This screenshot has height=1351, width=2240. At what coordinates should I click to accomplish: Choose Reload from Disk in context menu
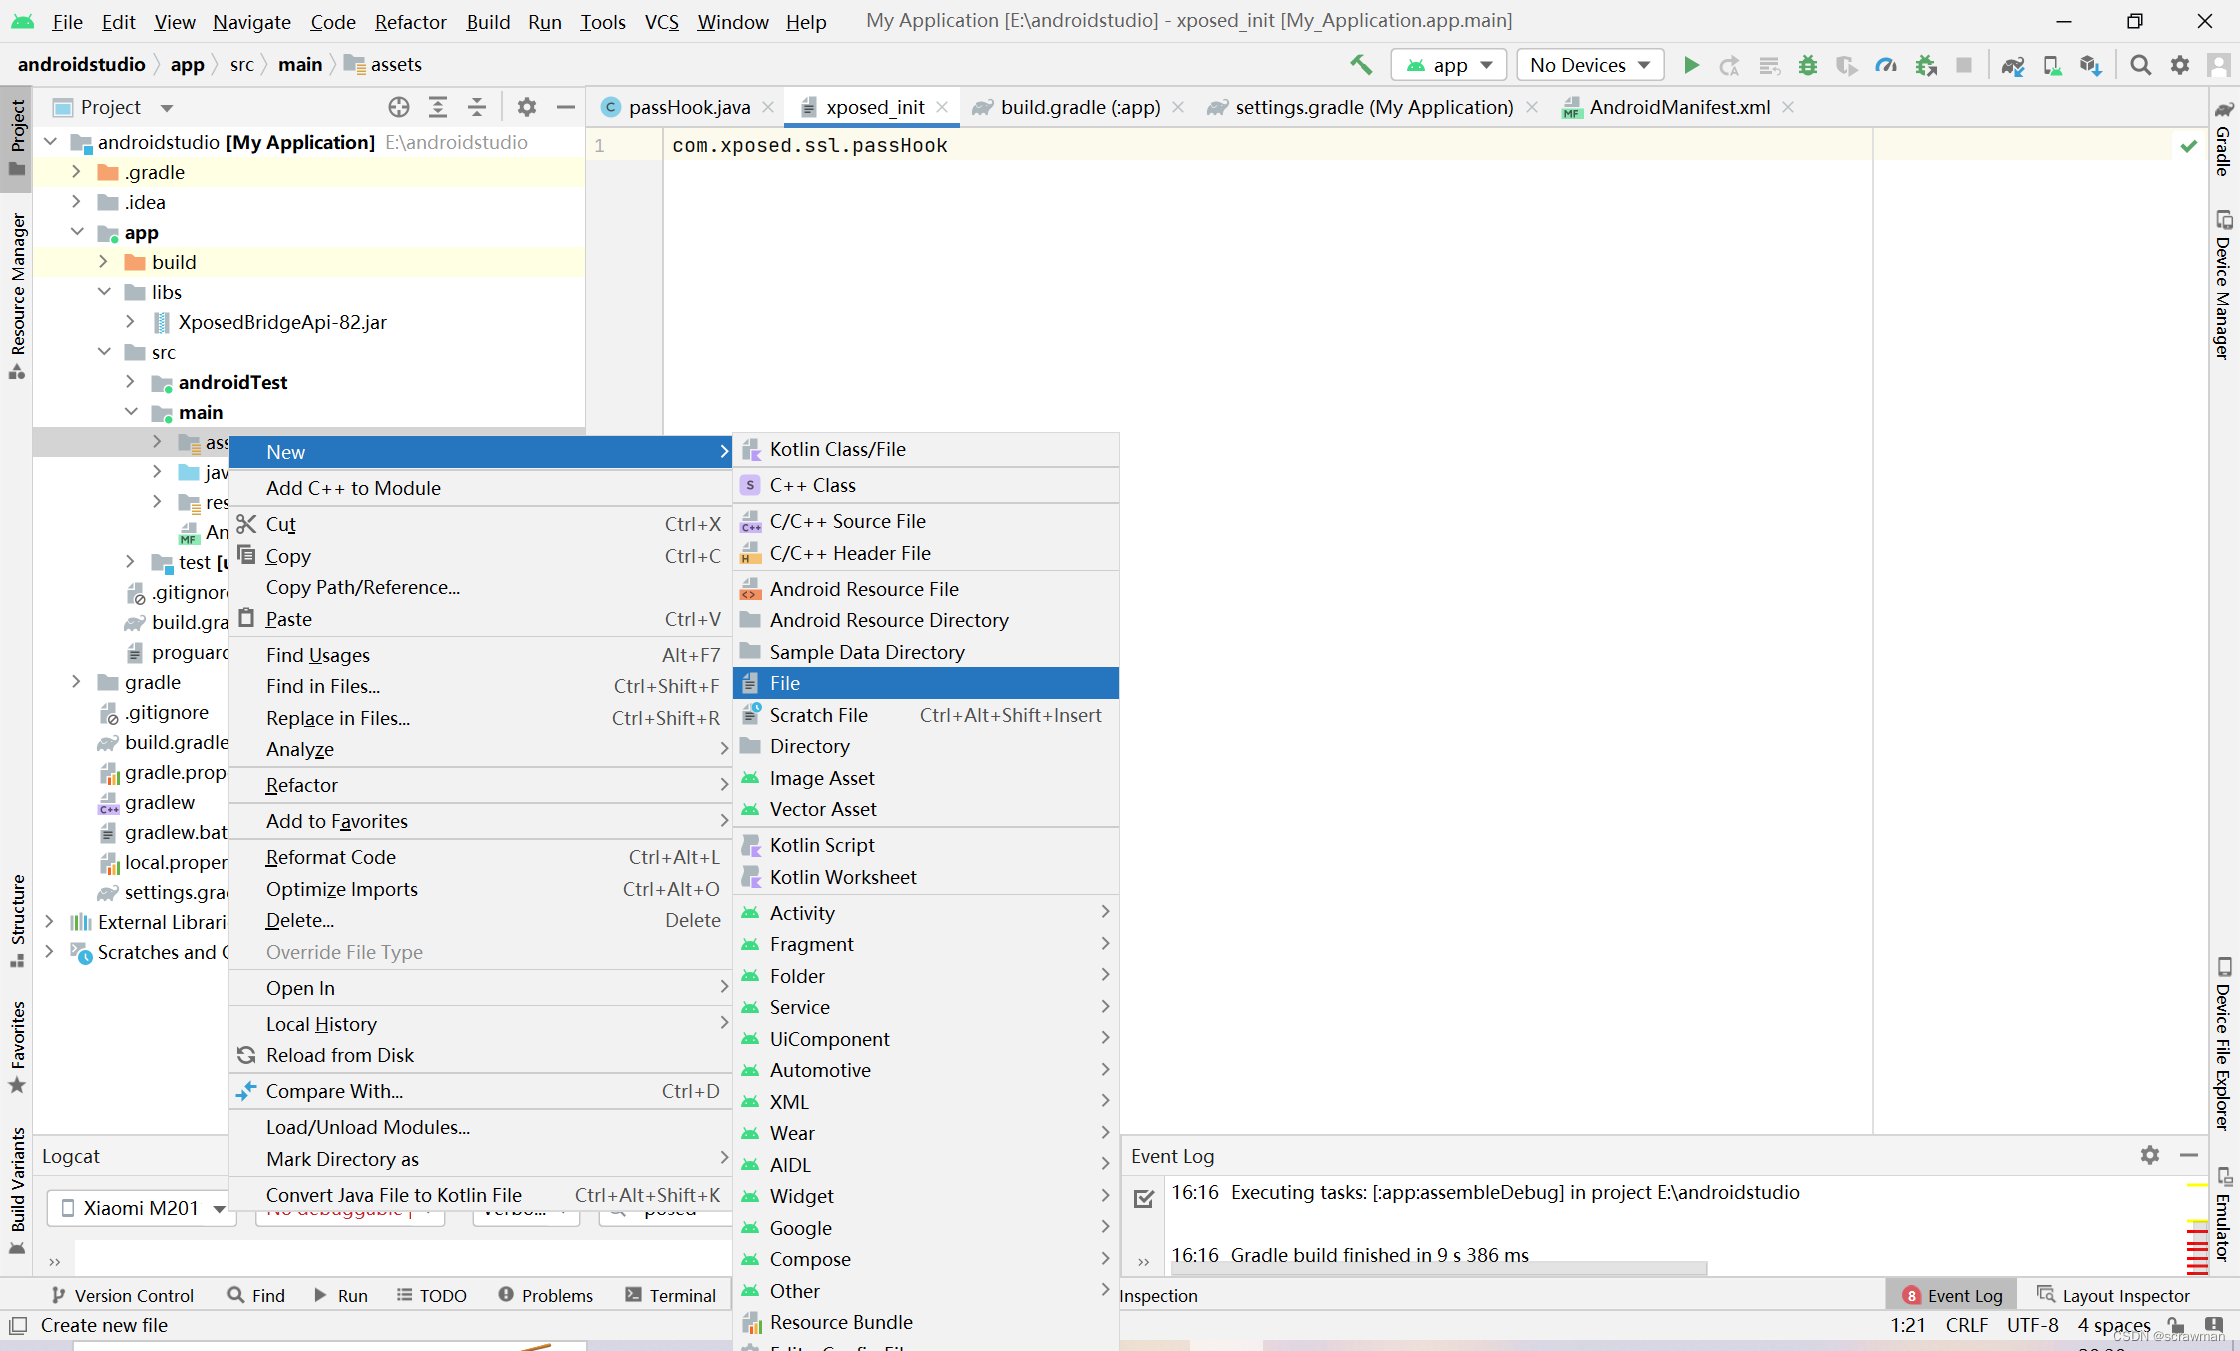click(x=480, y=1055)
